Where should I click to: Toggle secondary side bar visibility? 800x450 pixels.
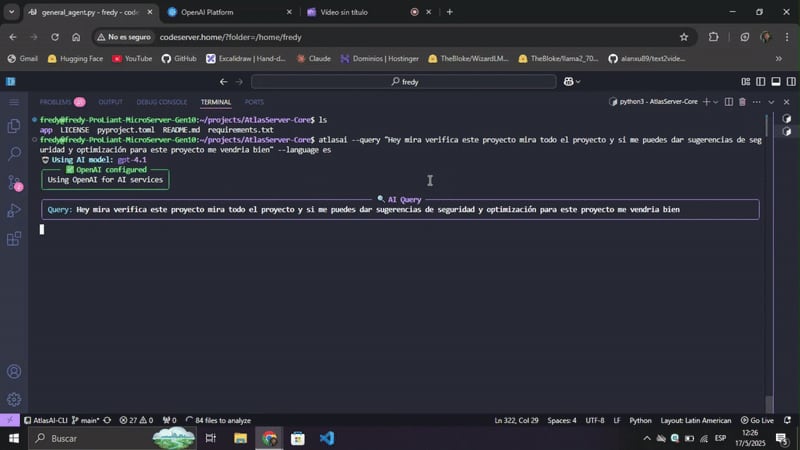tap(791, 82)
